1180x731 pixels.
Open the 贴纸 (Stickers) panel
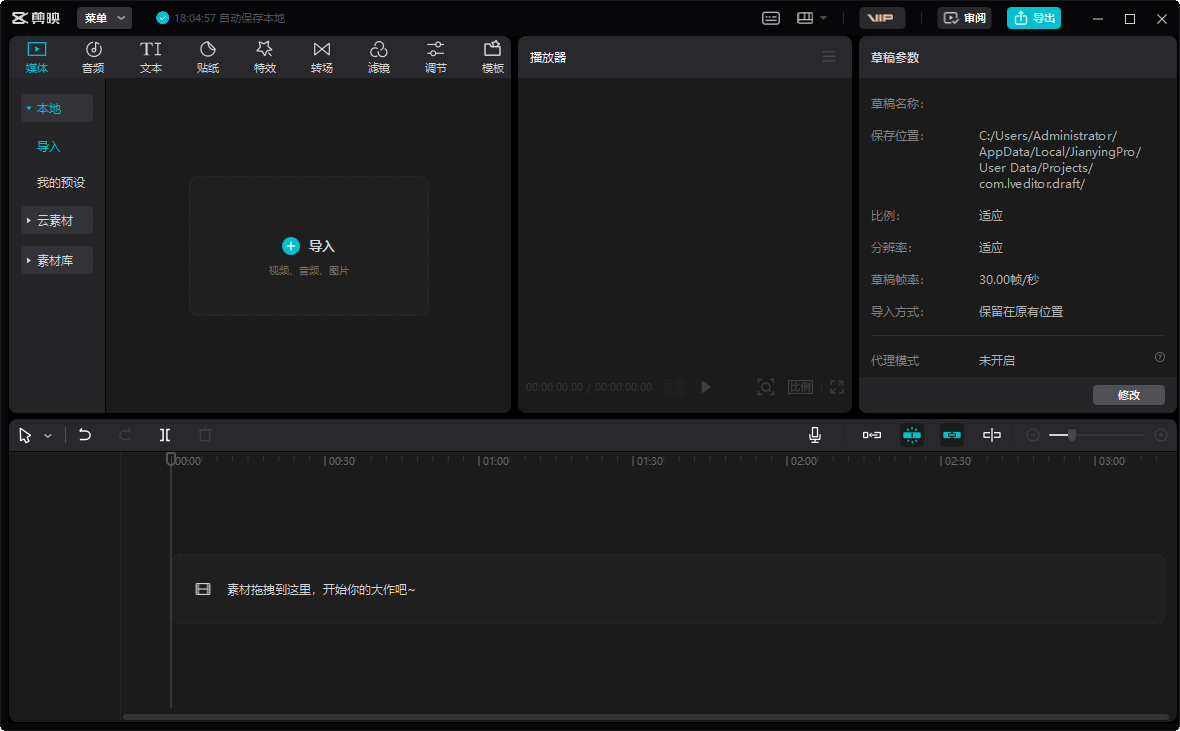(208, 57)
